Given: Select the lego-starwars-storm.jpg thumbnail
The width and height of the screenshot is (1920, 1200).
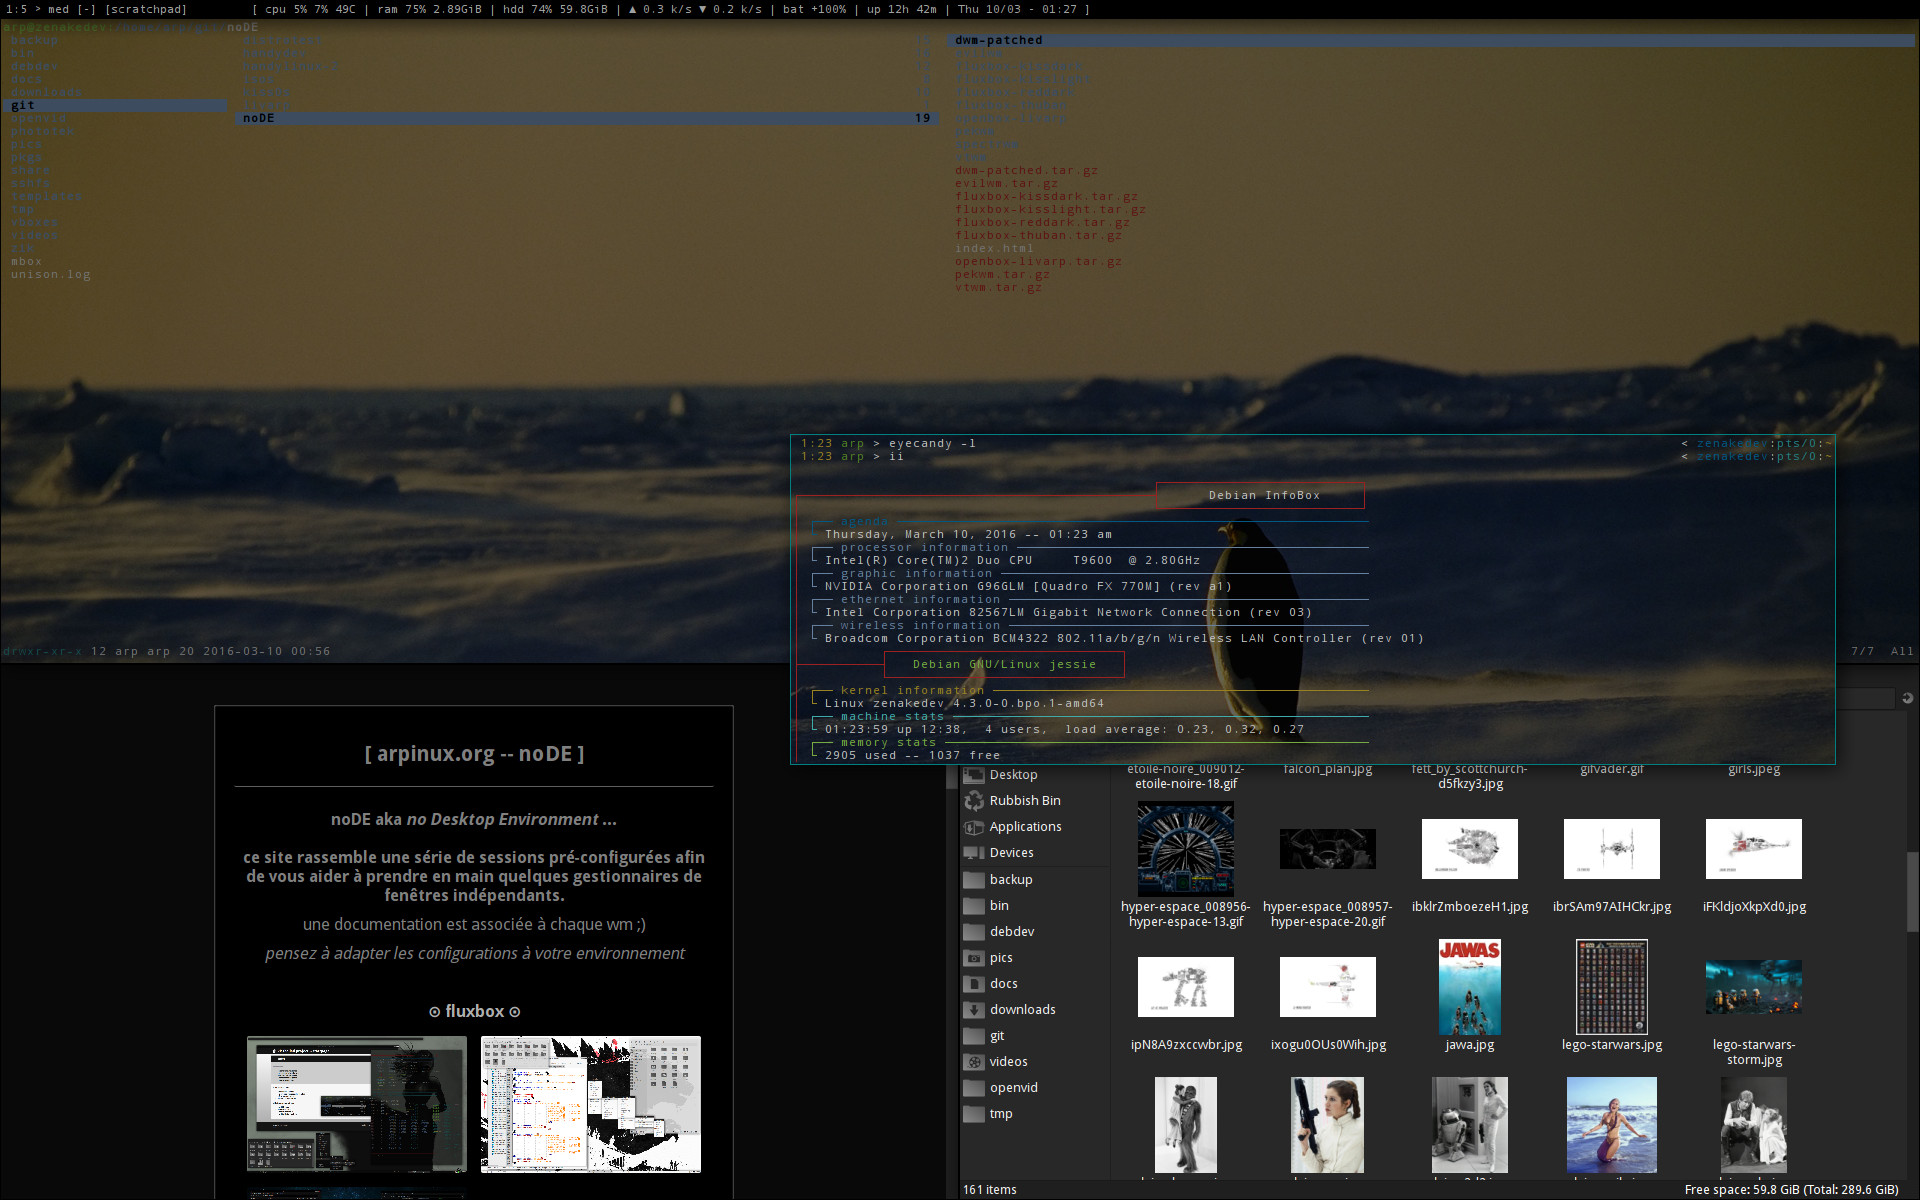Looking at the screenshot, I should click(x=1754, y=987).
